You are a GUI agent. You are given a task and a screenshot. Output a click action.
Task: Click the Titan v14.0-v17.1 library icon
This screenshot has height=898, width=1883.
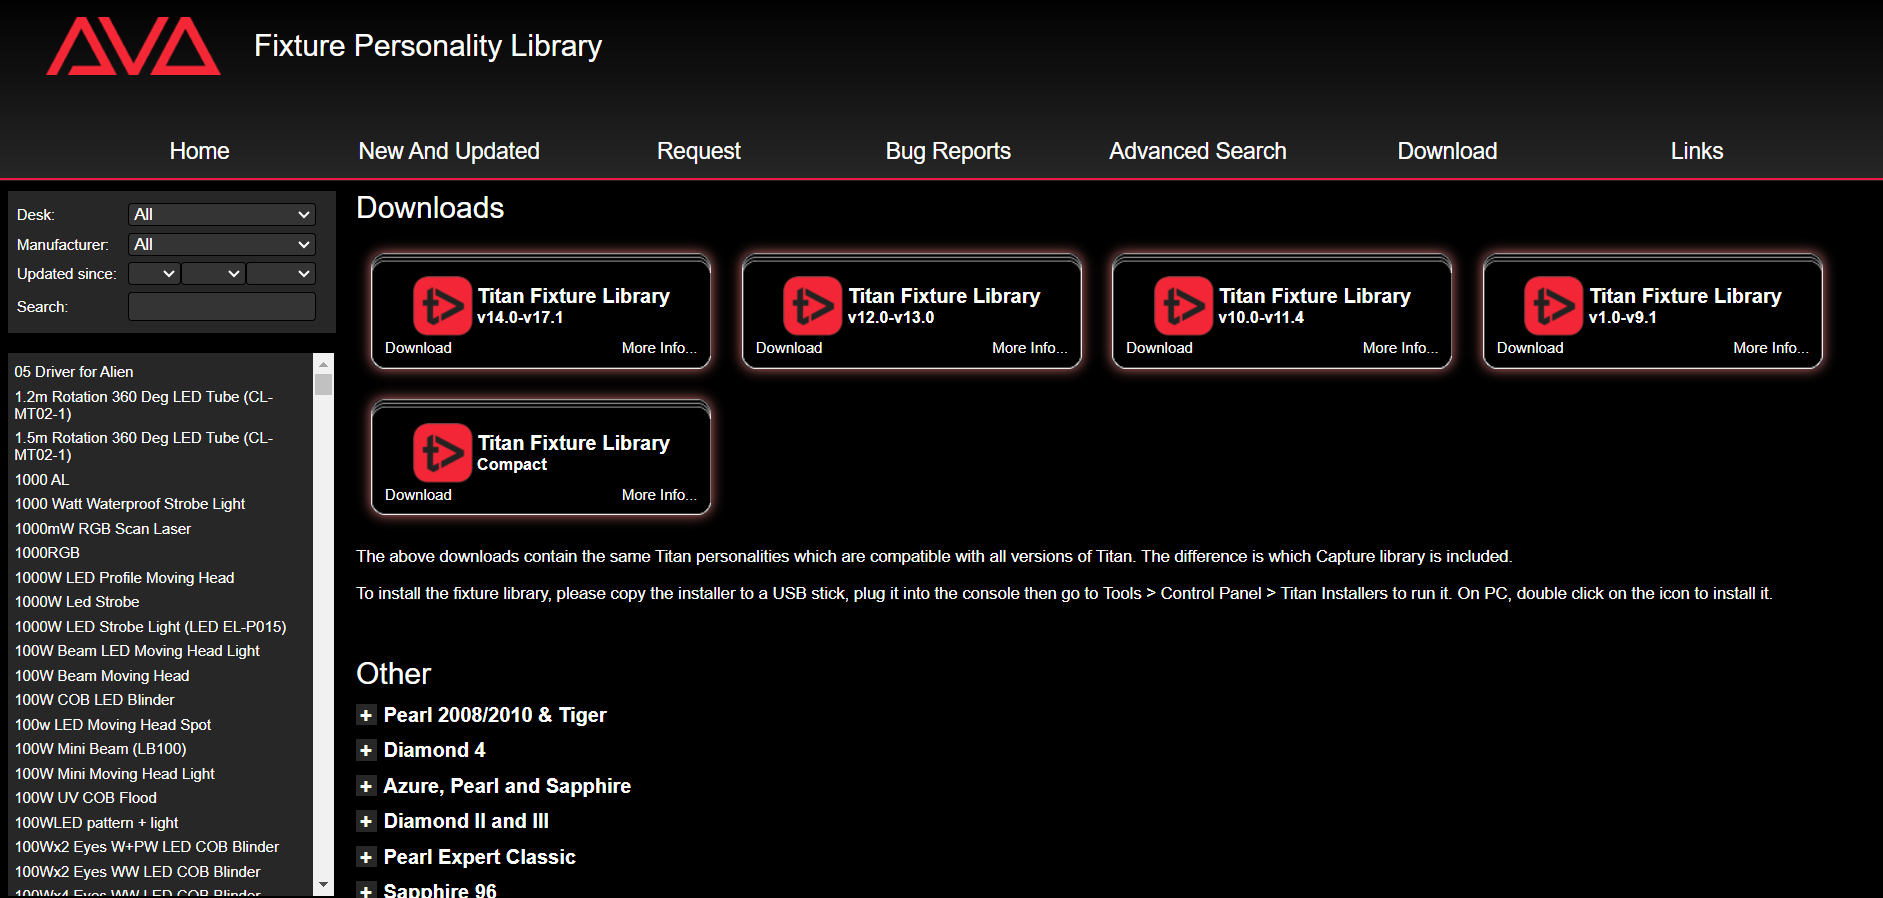tap(442, 306)
